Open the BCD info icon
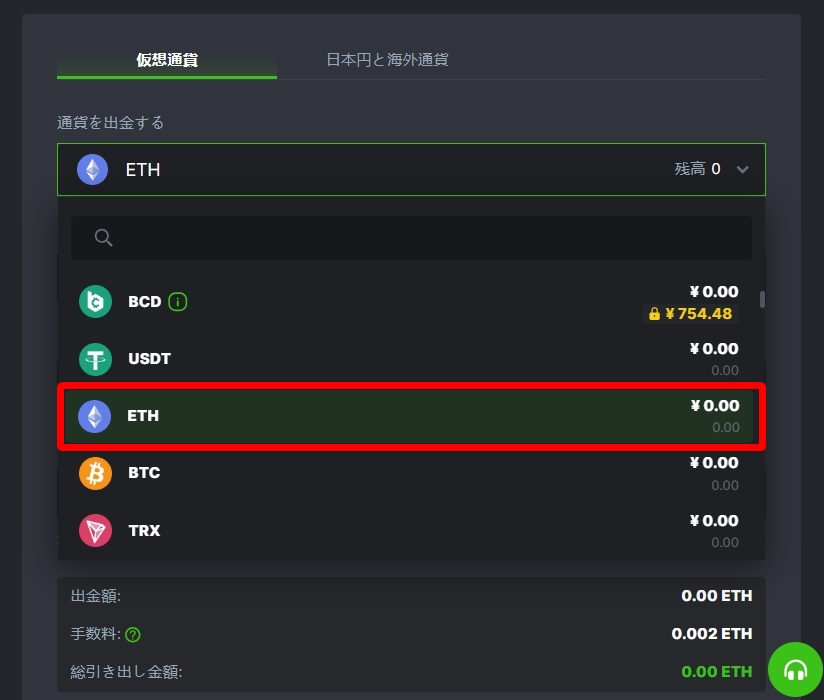The width and height of the screenshot is (824, 700). pyautogui.click(x=178, y=302)
